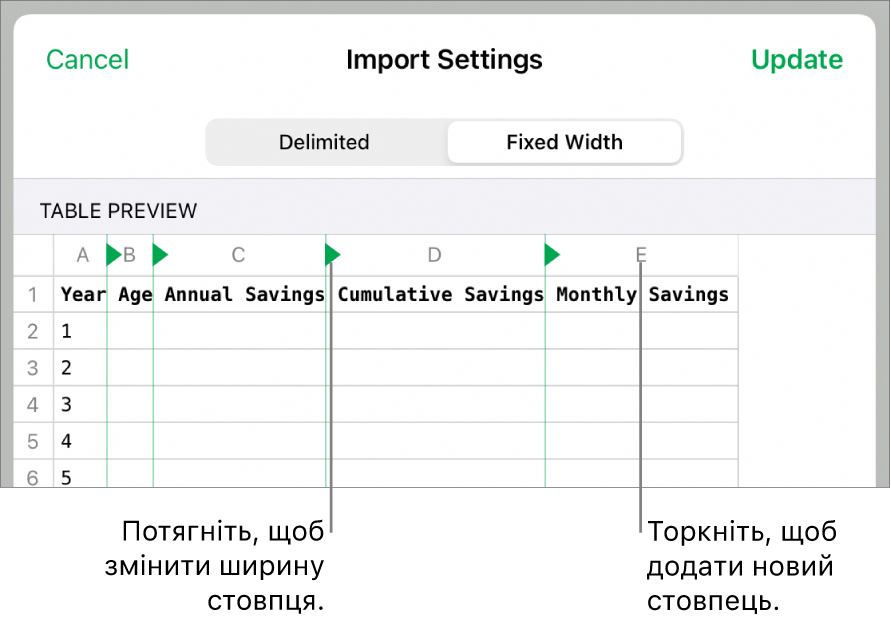Tap column E header to add column
The image size is (891, 628).
pyautogui.click(x=641, y=255)
